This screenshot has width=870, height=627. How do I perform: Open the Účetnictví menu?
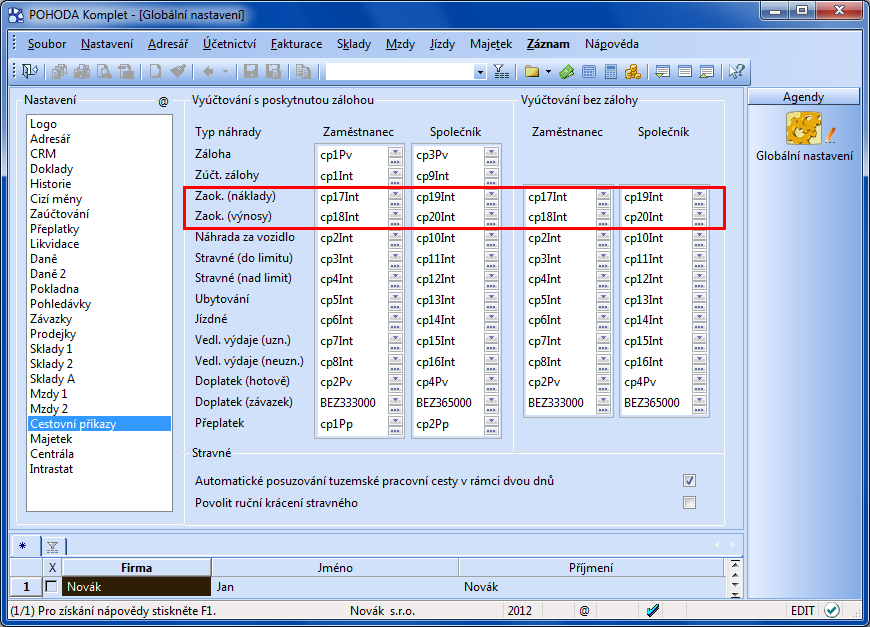tap(229, 44)
